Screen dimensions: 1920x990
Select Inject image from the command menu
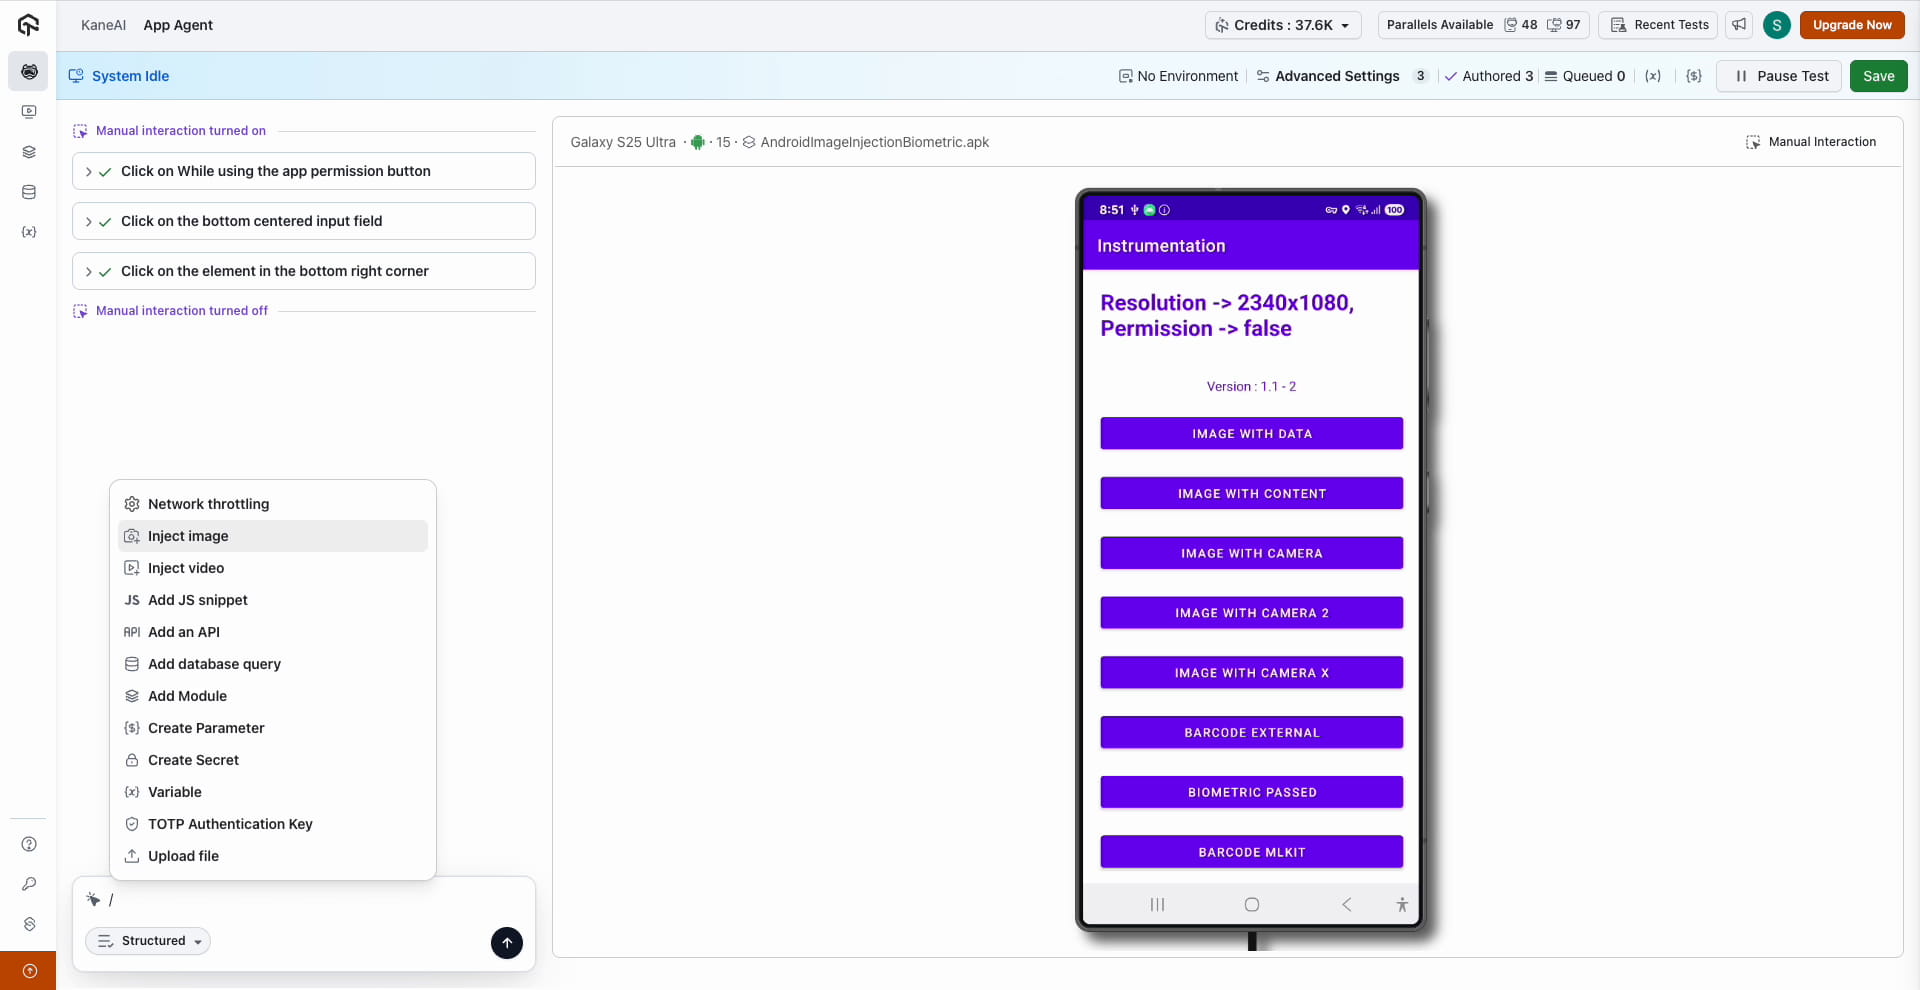[188, 536]
